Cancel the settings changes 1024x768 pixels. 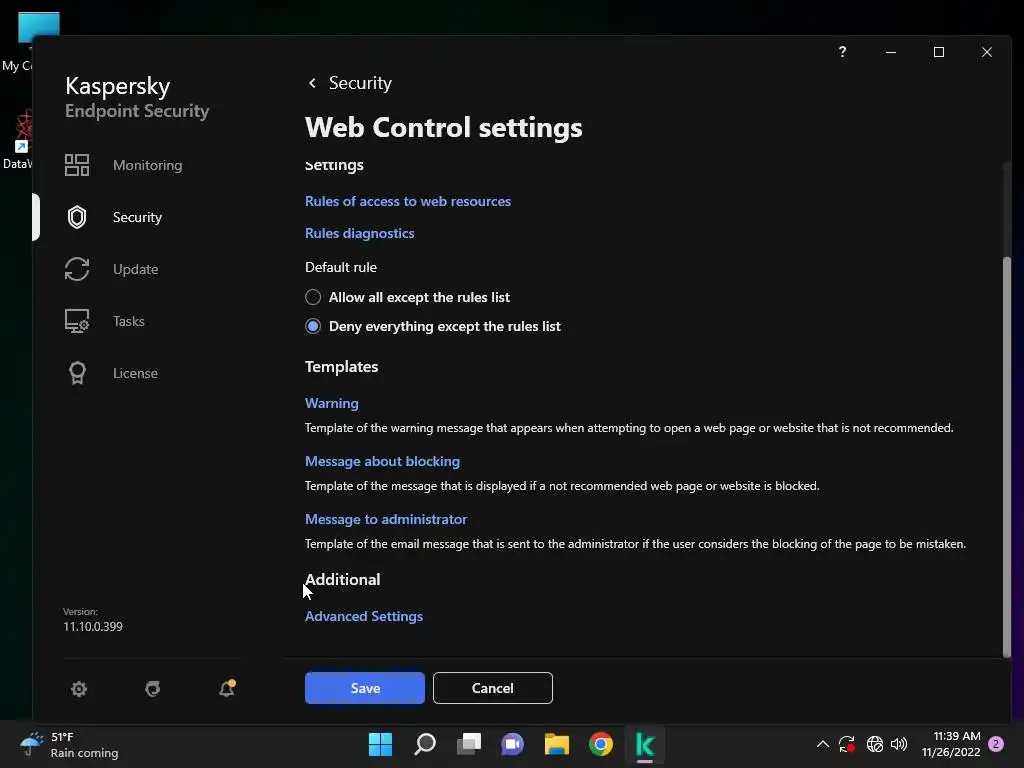[x=492, y=688]
